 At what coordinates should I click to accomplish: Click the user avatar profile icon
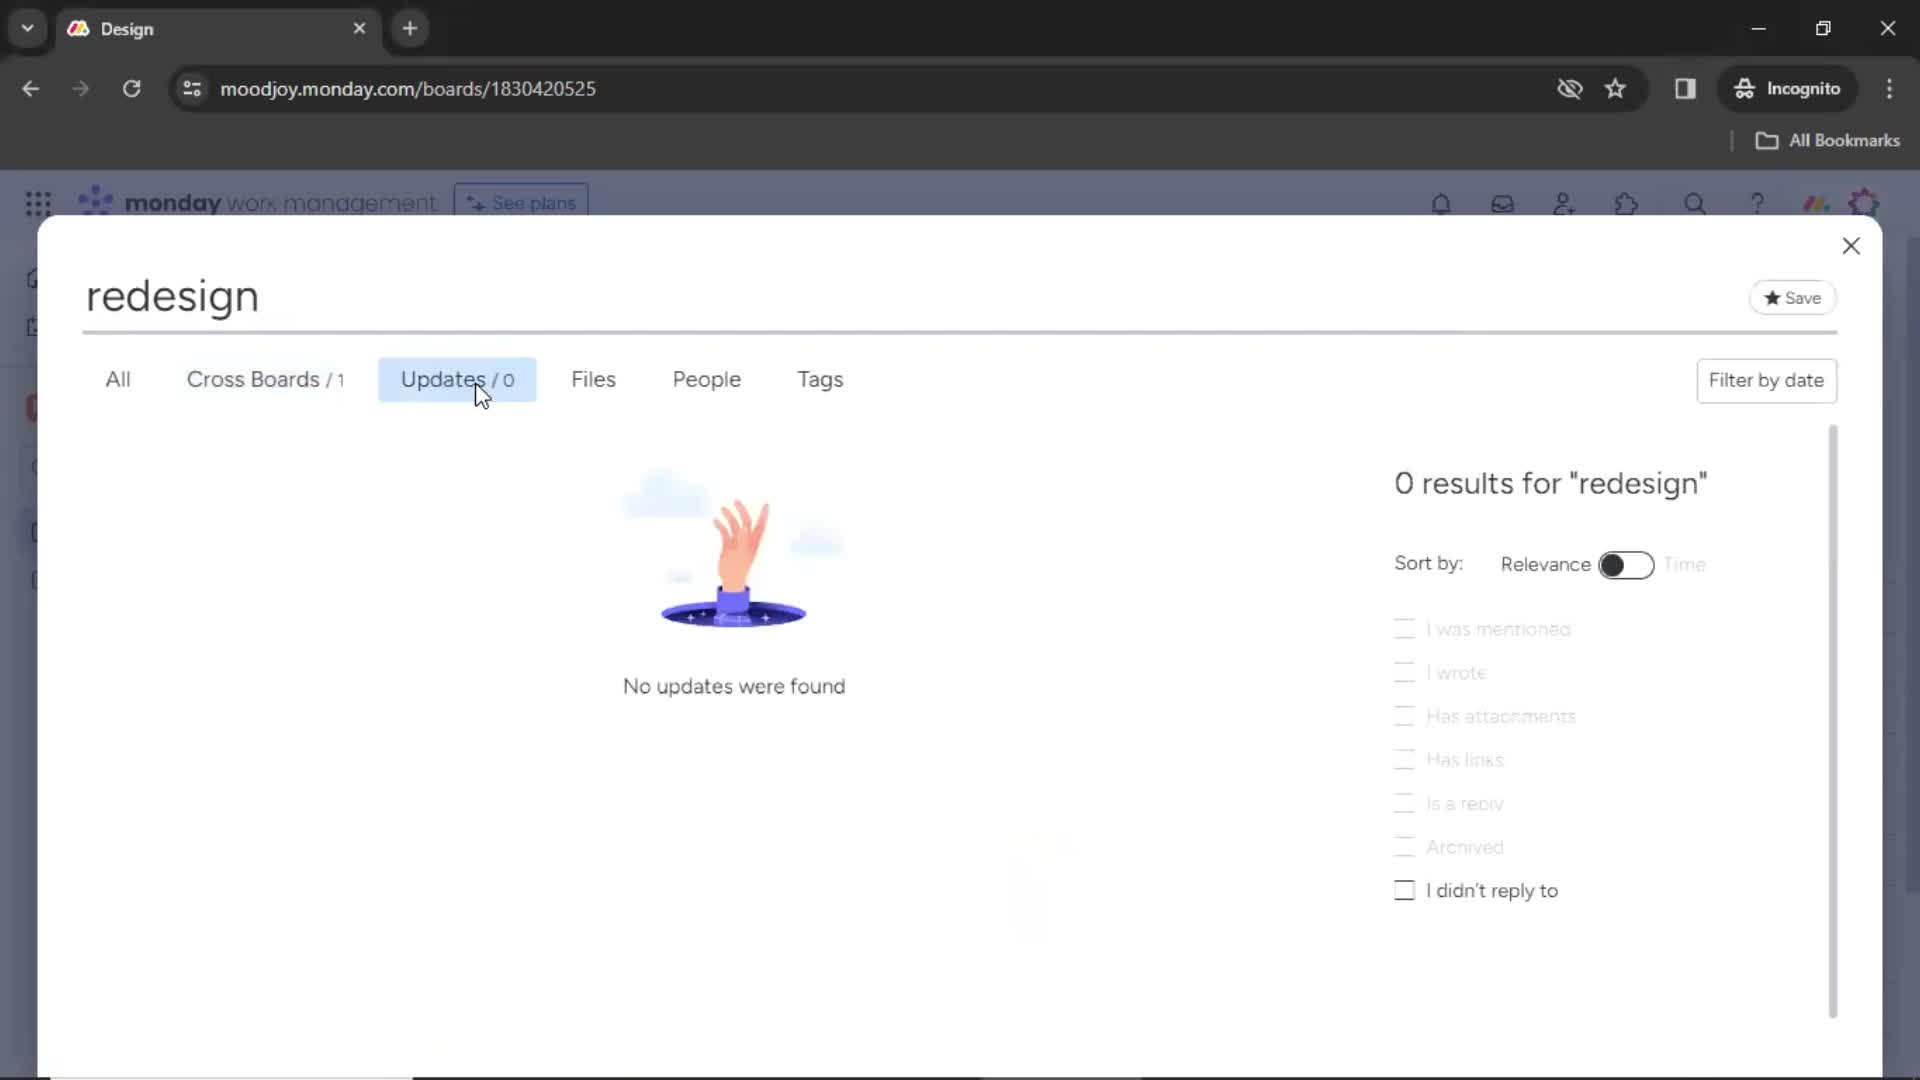click(x=1869, y=203)
